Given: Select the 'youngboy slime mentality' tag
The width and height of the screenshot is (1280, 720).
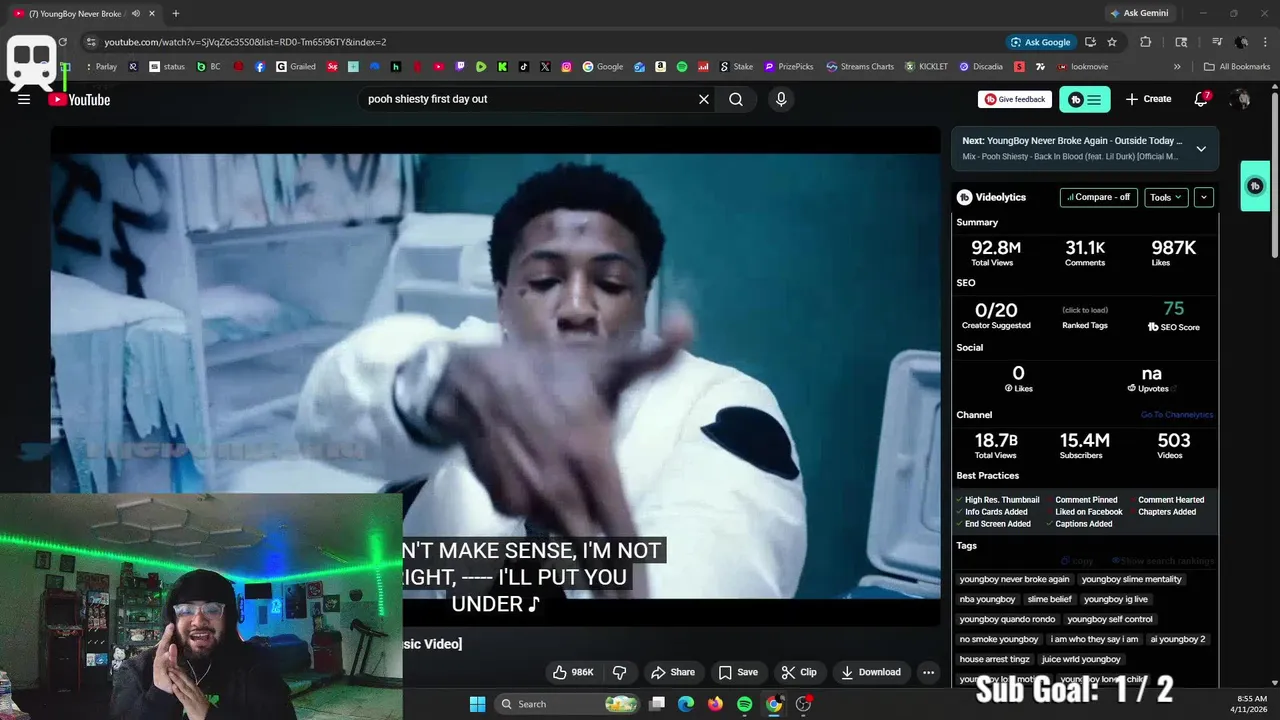Looking at the screenshot, I should (1131, 579).
